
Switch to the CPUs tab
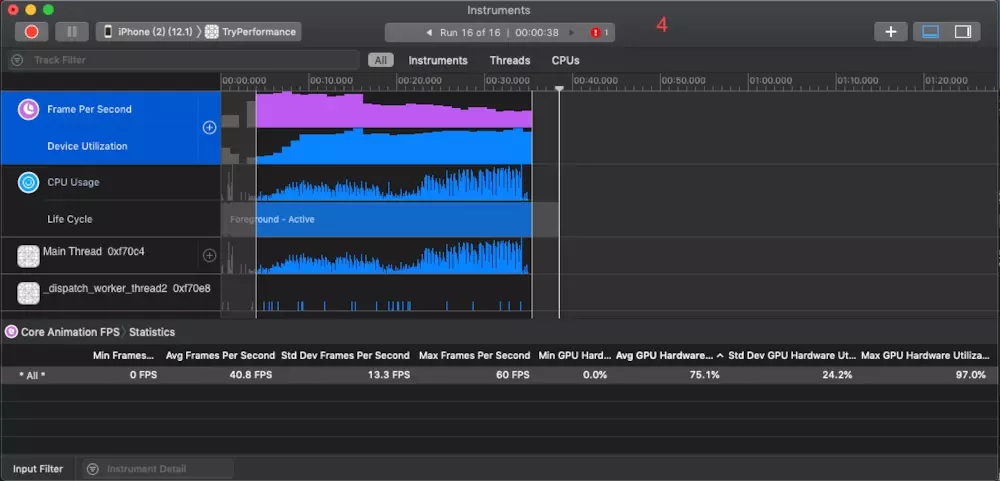click(x=565, y=60)
